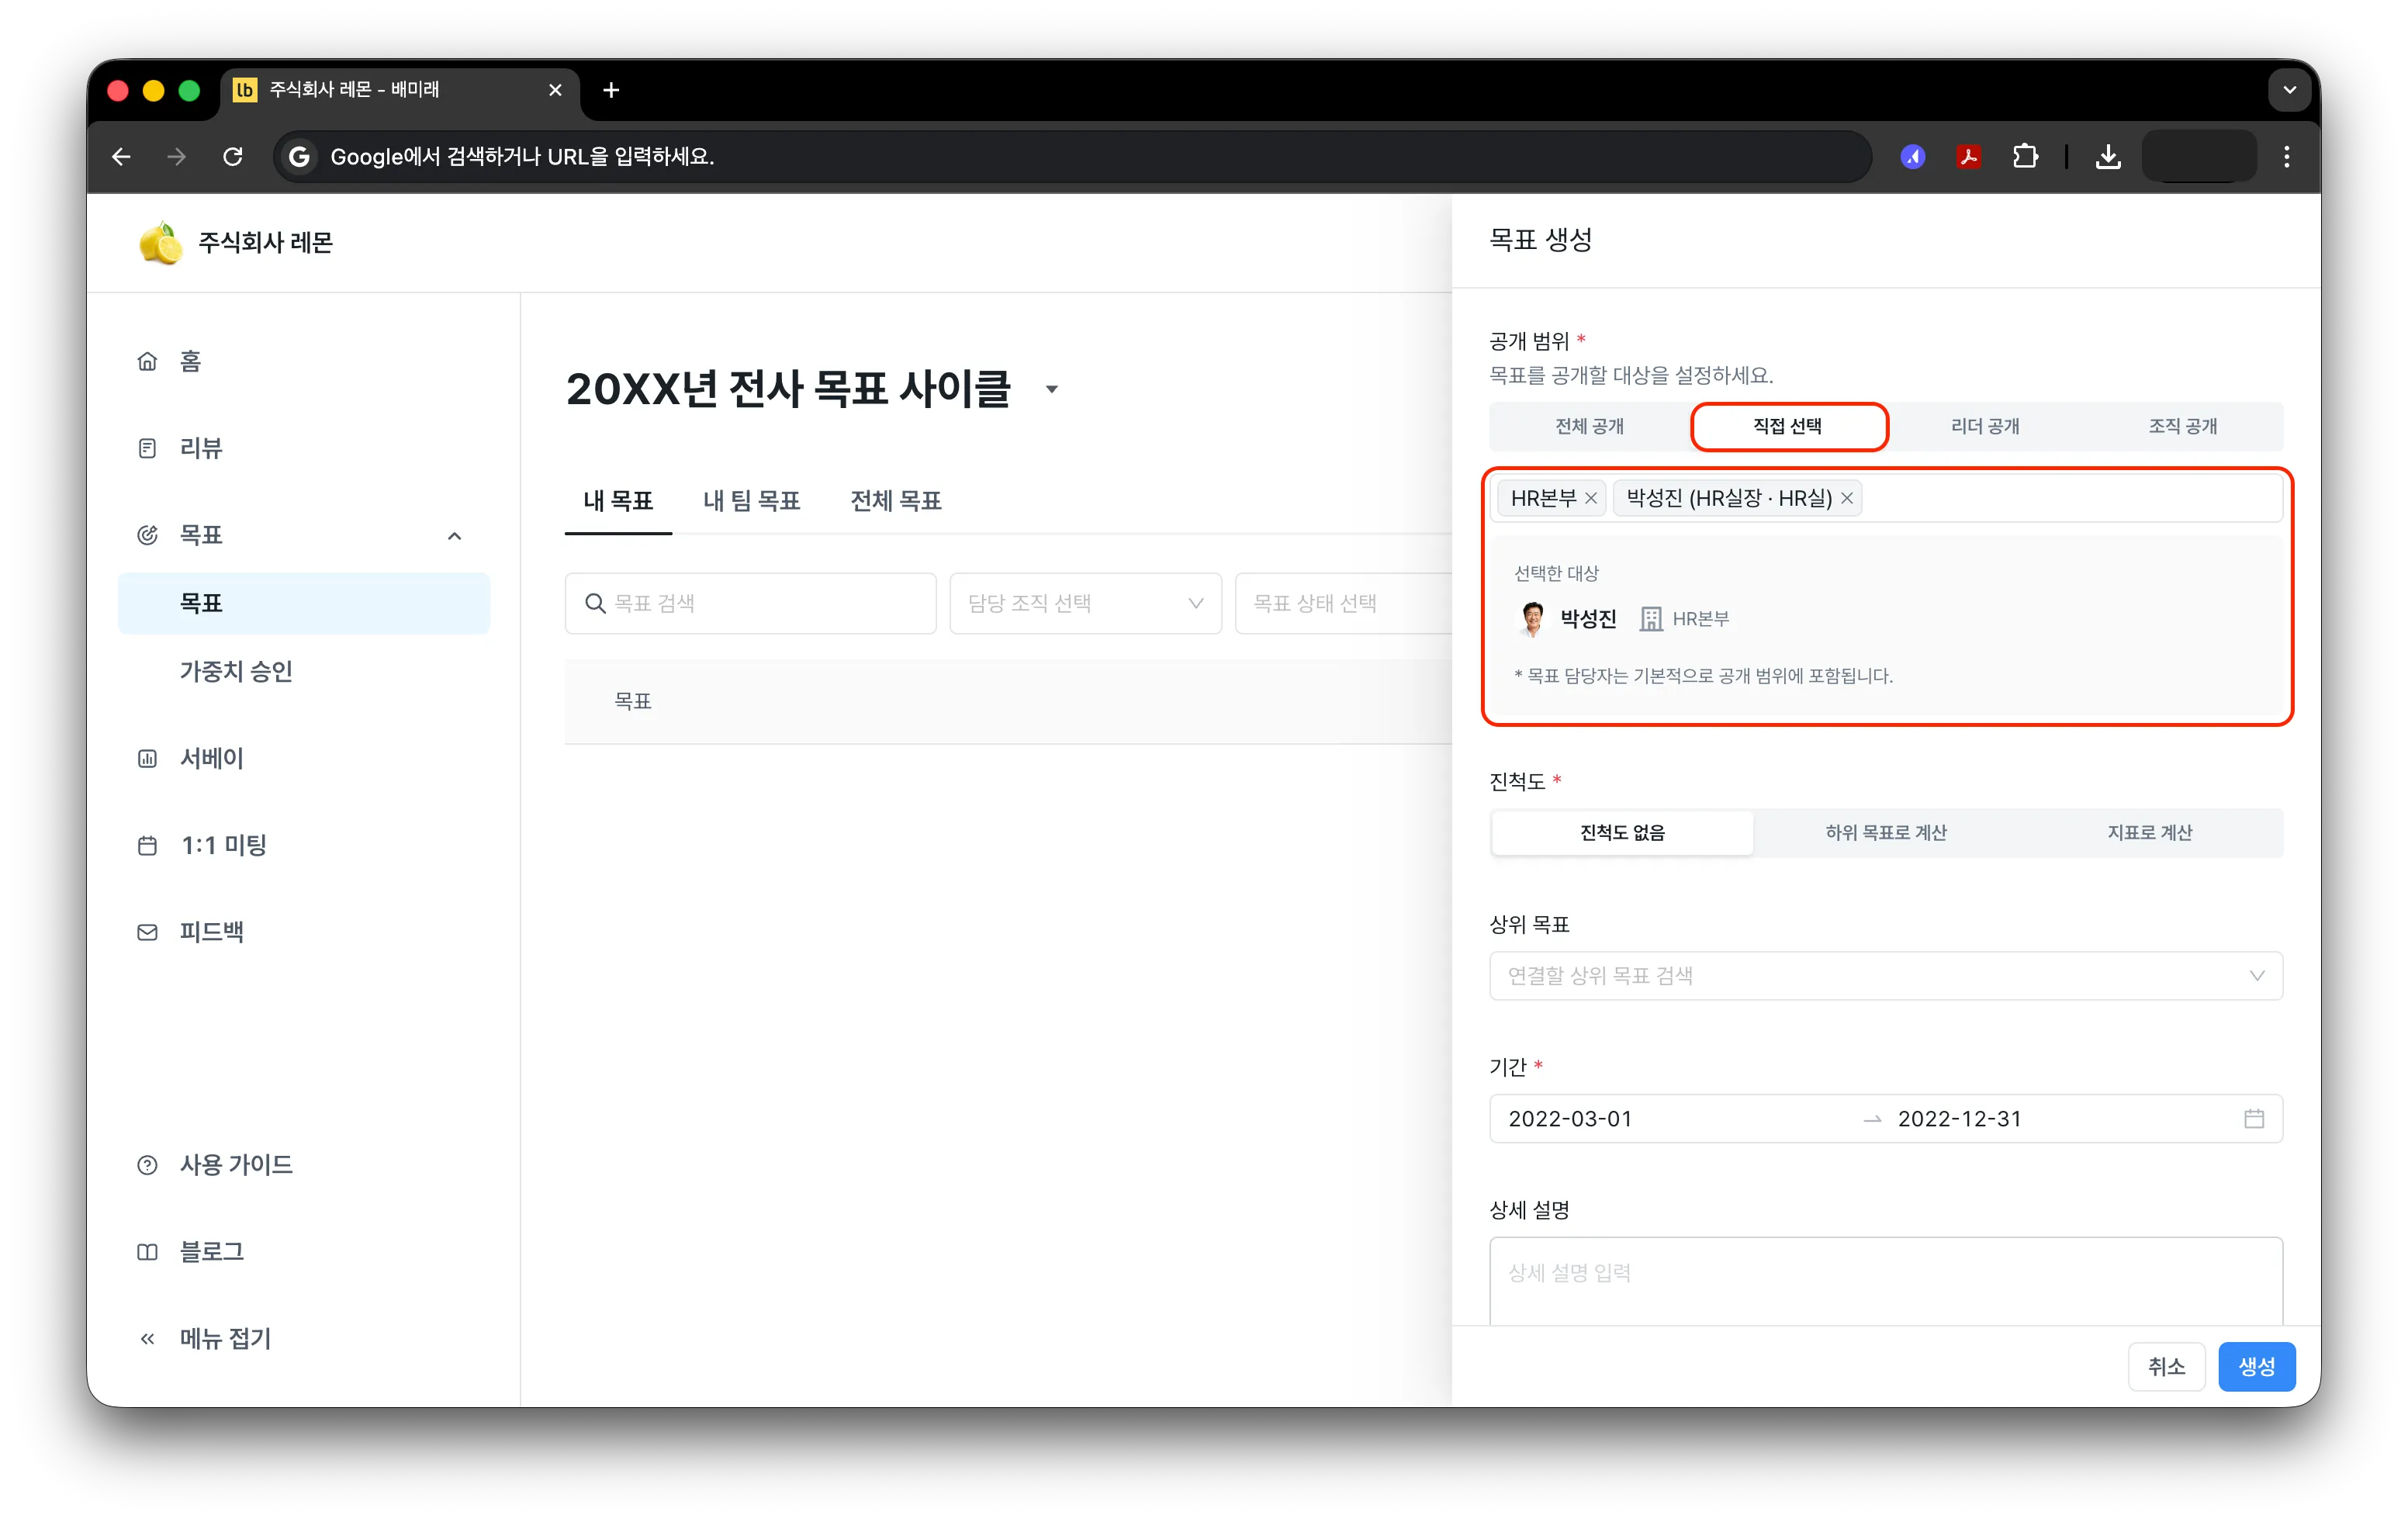Click the 취소 cancel button
Viewport: 2408px width, 1522px height.
click(2166, 1367)
